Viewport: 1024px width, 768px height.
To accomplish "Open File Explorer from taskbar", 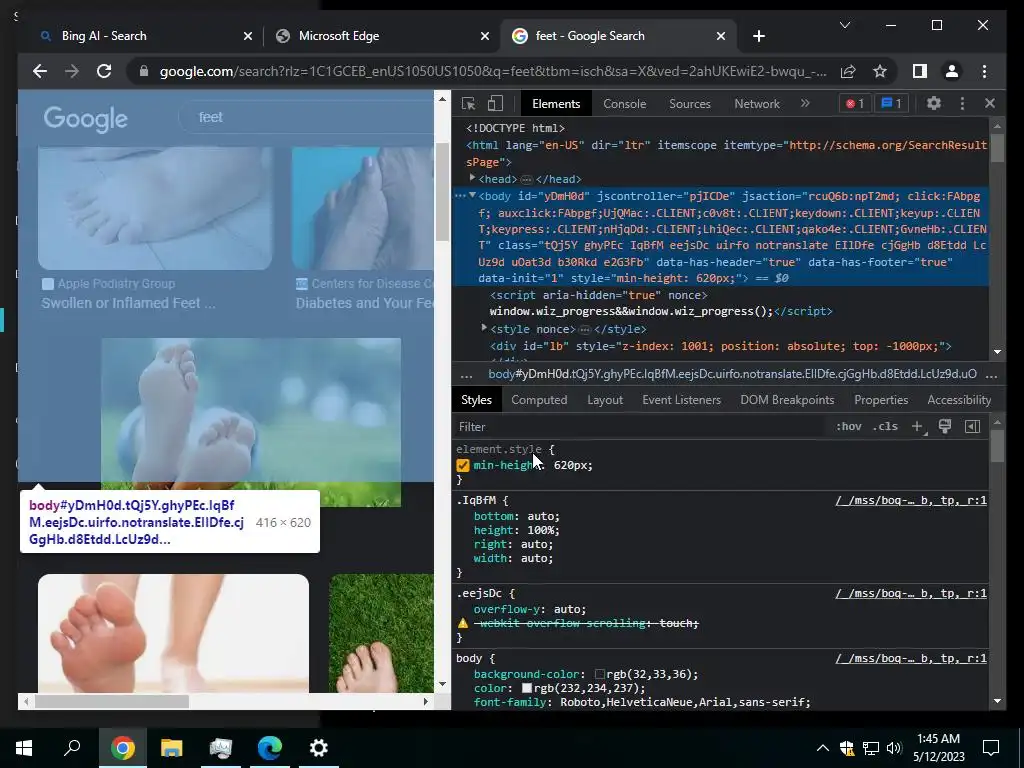I will tap(172, 748).
